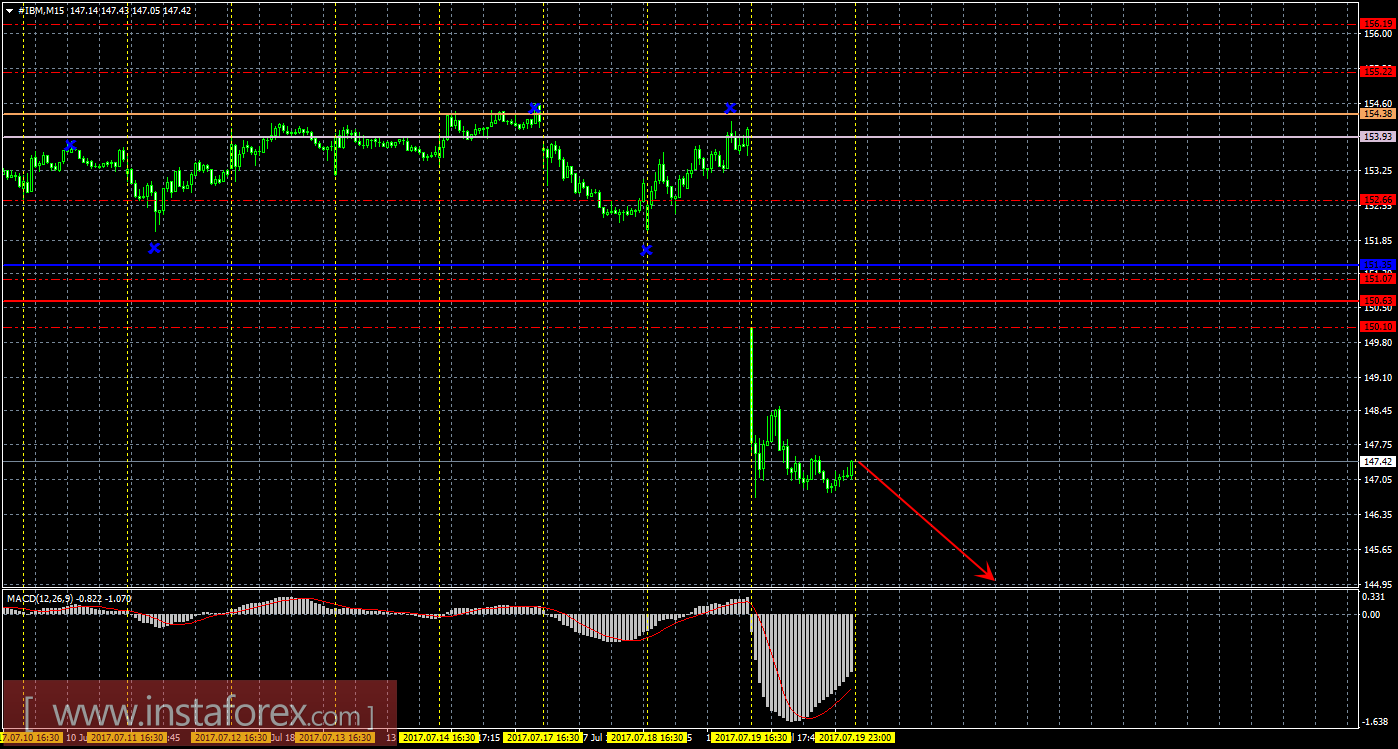This screenshot has height=749, width=1398.
Task: Select the 153.93 price level tag
Action: coord(1379,136)
